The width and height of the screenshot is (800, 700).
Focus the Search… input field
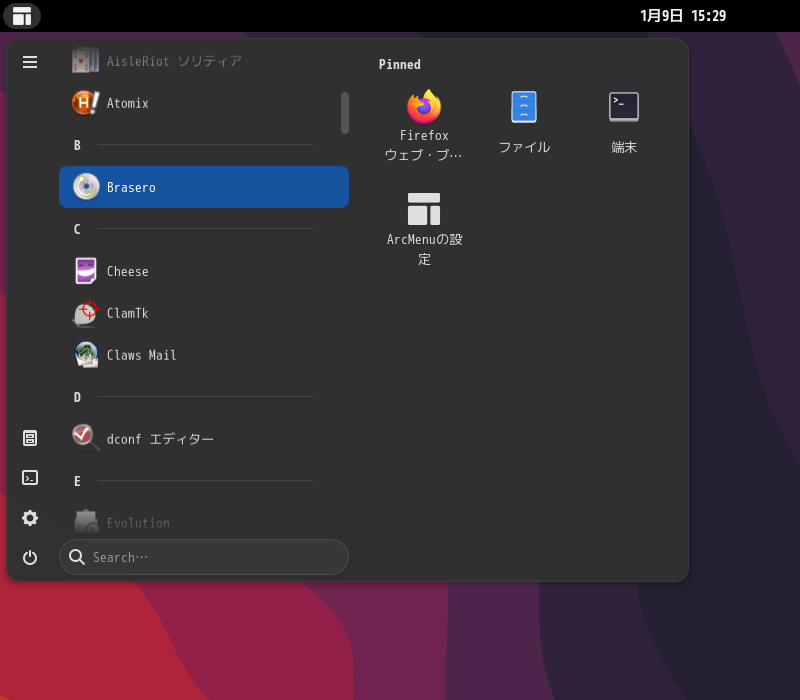[204, 557]
